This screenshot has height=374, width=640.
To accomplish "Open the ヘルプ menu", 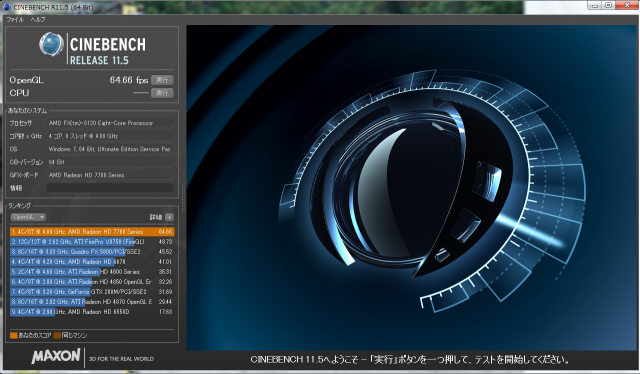I will pos(38,19).
